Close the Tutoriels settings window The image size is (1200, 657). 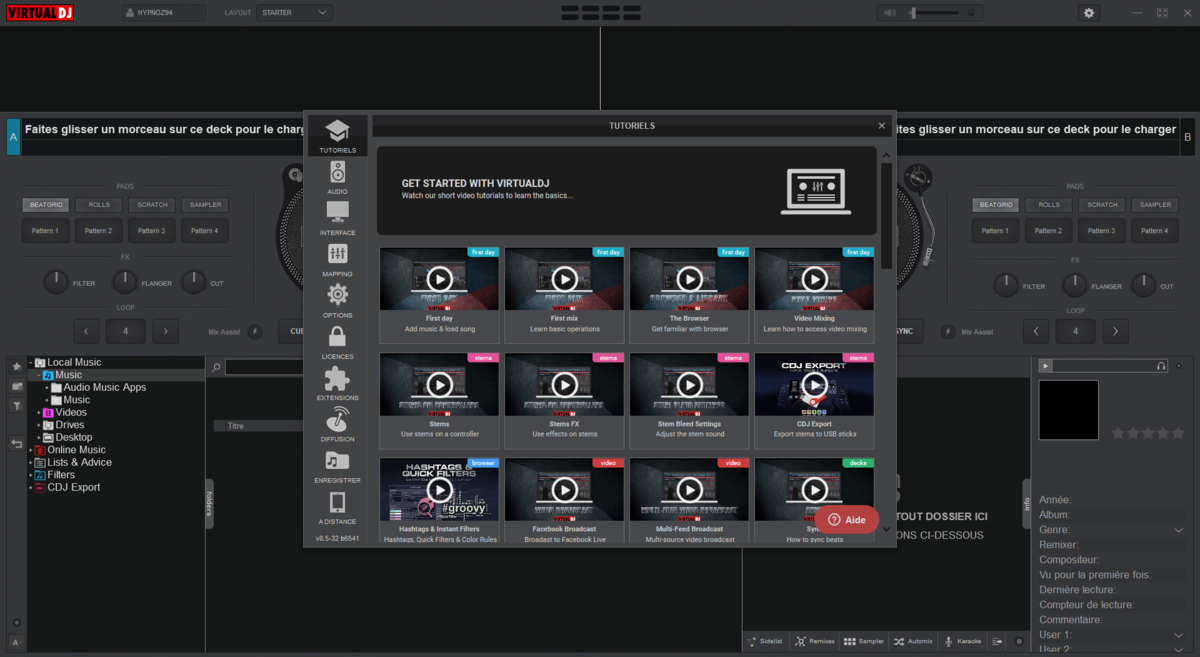pyautogui.click(x=881, y=126)
